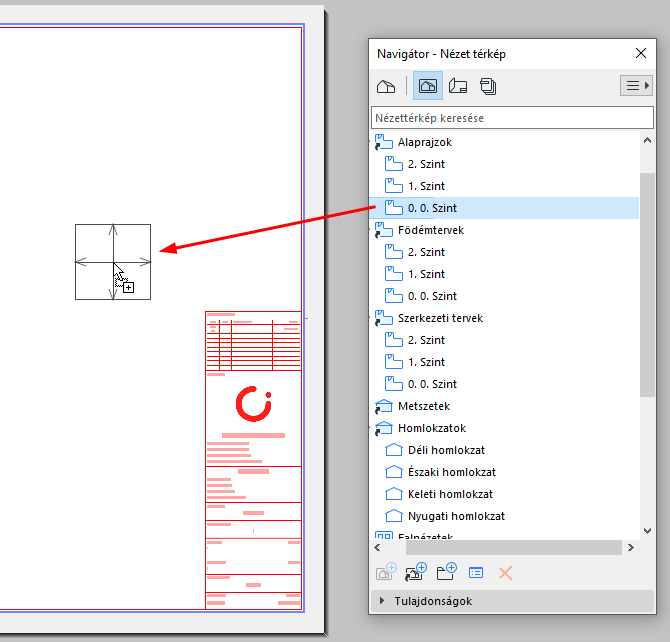Click the red logo in the title block
This screenshot has height=642, width=670.
coord(253,404)
